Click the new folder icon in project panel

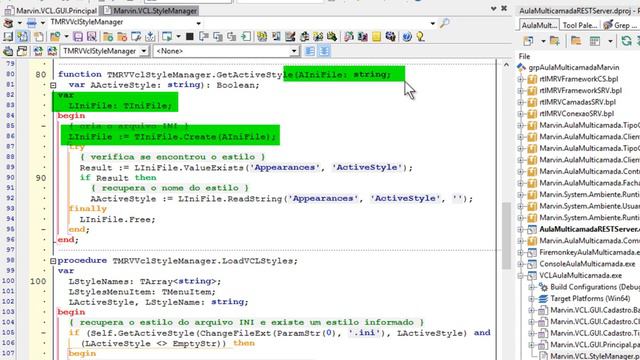coord(554,41)
